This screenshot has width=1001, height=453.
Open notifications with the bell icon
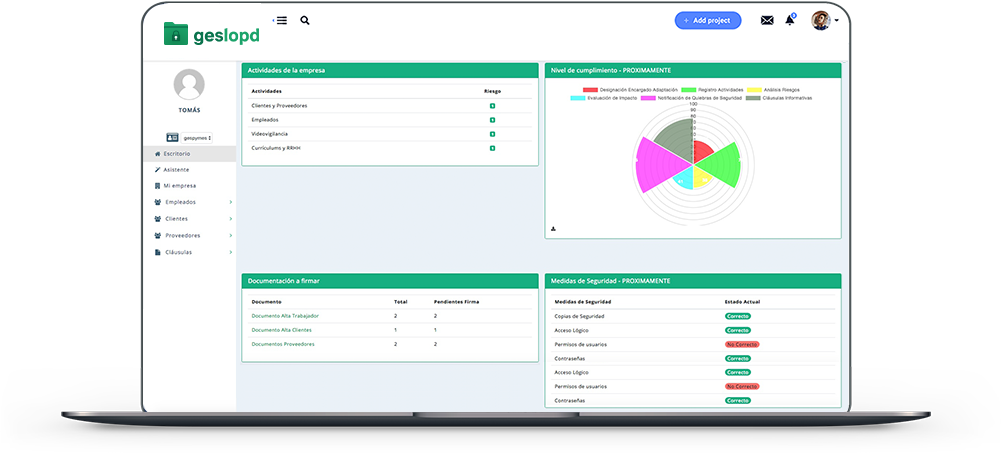tap(790, 20)
